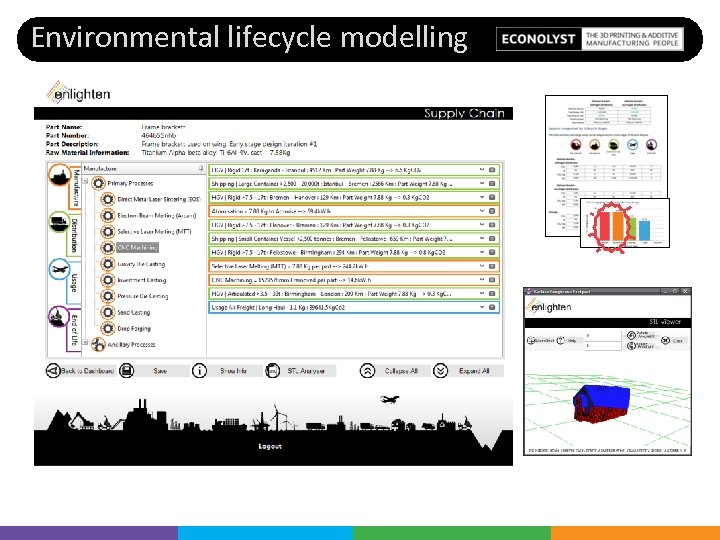Expand the Shipping Large Container row chevron
720x540 pixels.
(482, 184)
